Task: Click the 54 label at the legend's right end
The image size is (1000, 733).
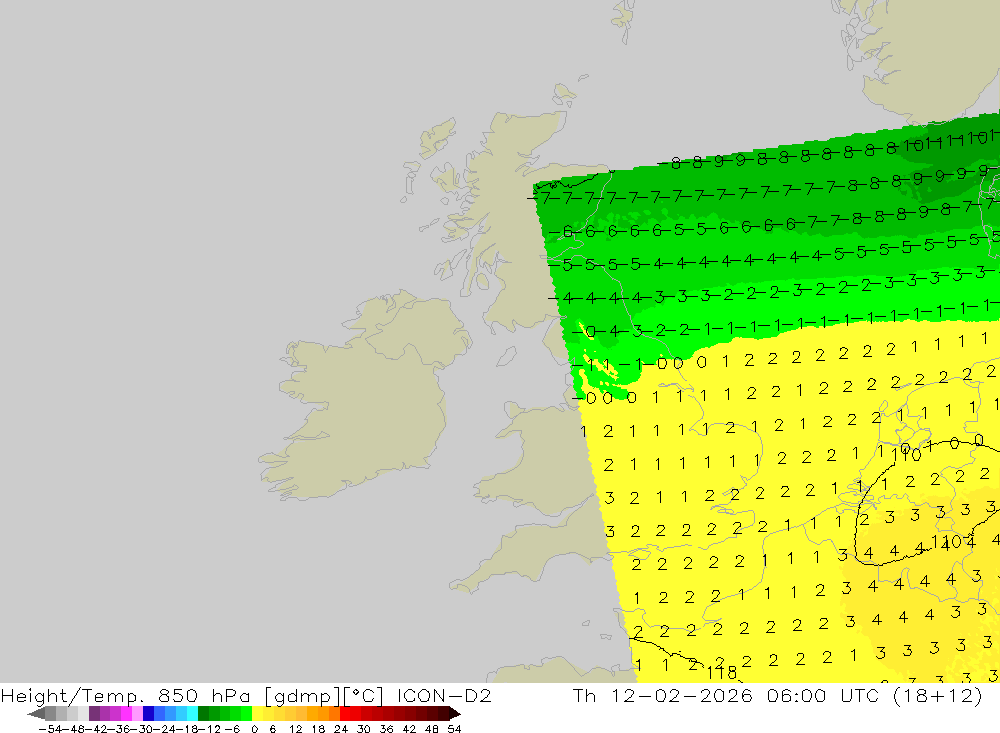Action: coord(454,729)
